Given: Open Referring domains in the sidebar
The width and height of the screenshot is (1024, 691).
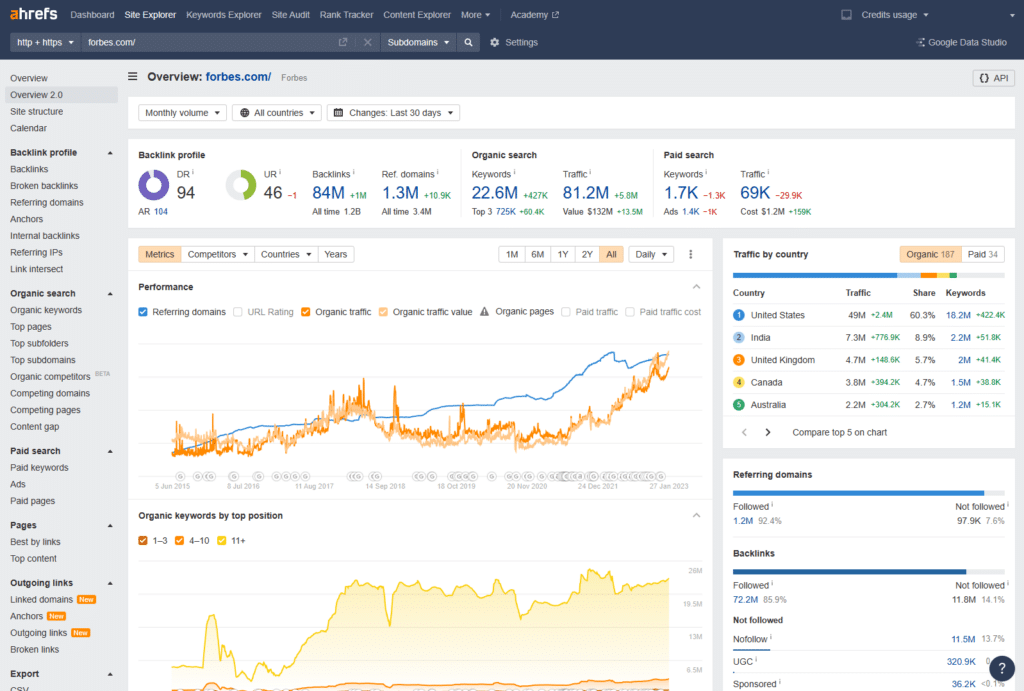Looking at the screenshot, I should click(x=46, y=202).
